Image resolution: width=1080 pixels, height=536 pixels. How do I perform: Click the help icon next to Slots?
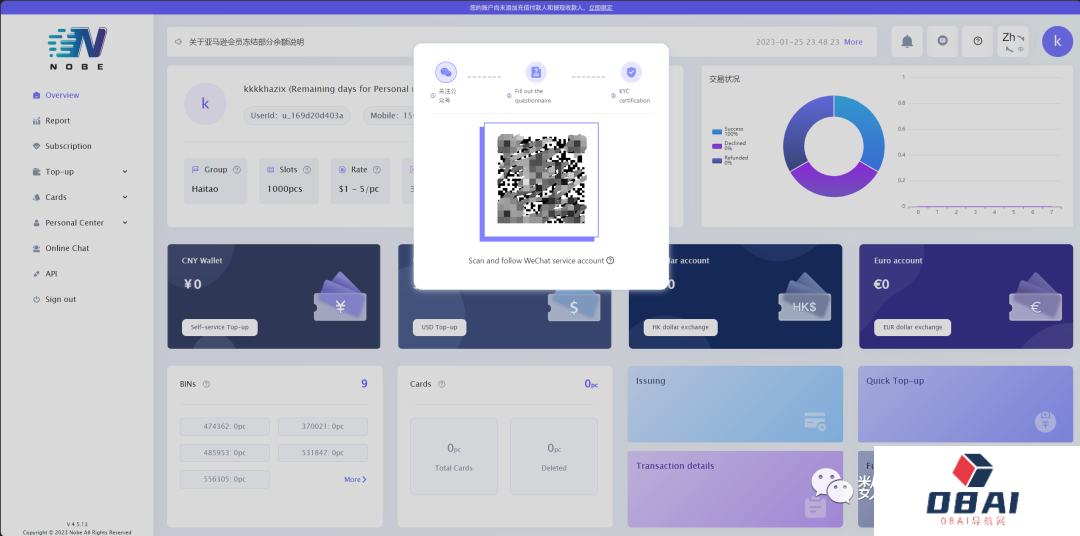click(x=307, y=169)
